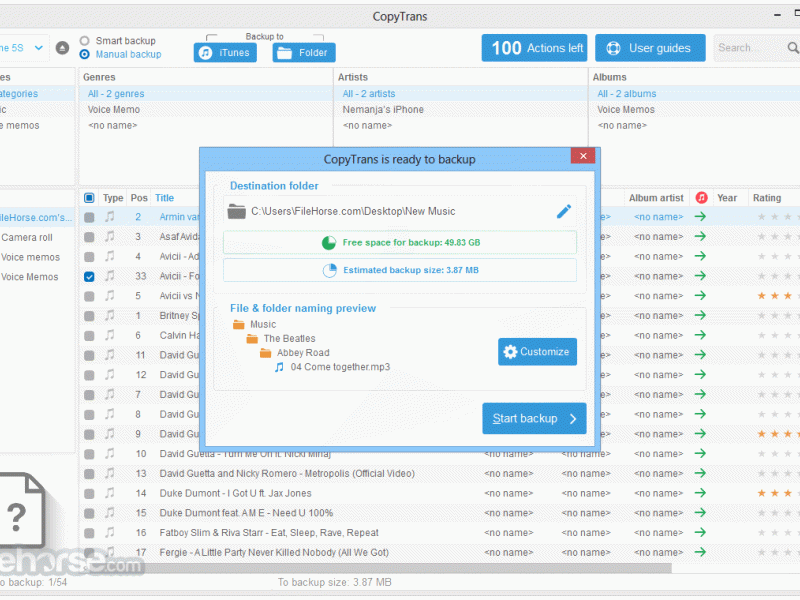Click the Abbey Road folder icon
Viewport: 800px width, 600px height.
265,353
